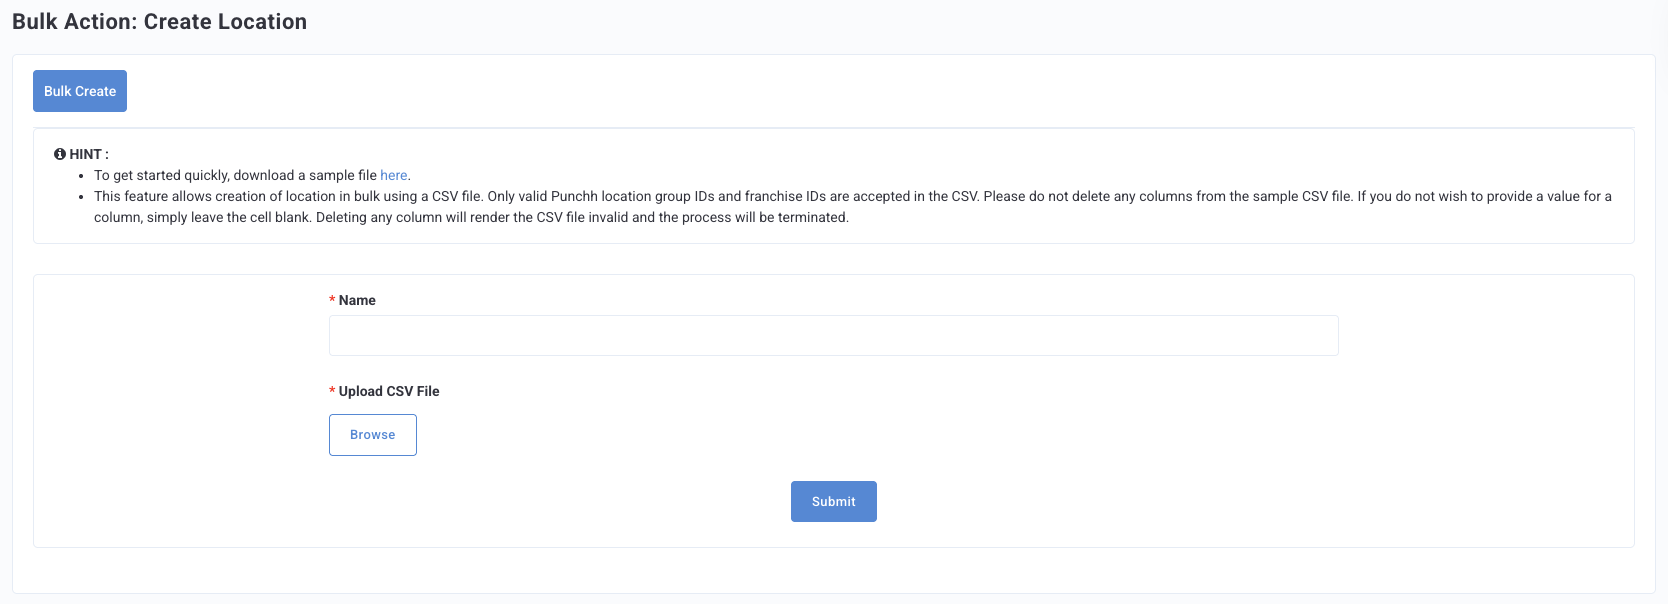Click the HINT : label text

tap(89, 154)
